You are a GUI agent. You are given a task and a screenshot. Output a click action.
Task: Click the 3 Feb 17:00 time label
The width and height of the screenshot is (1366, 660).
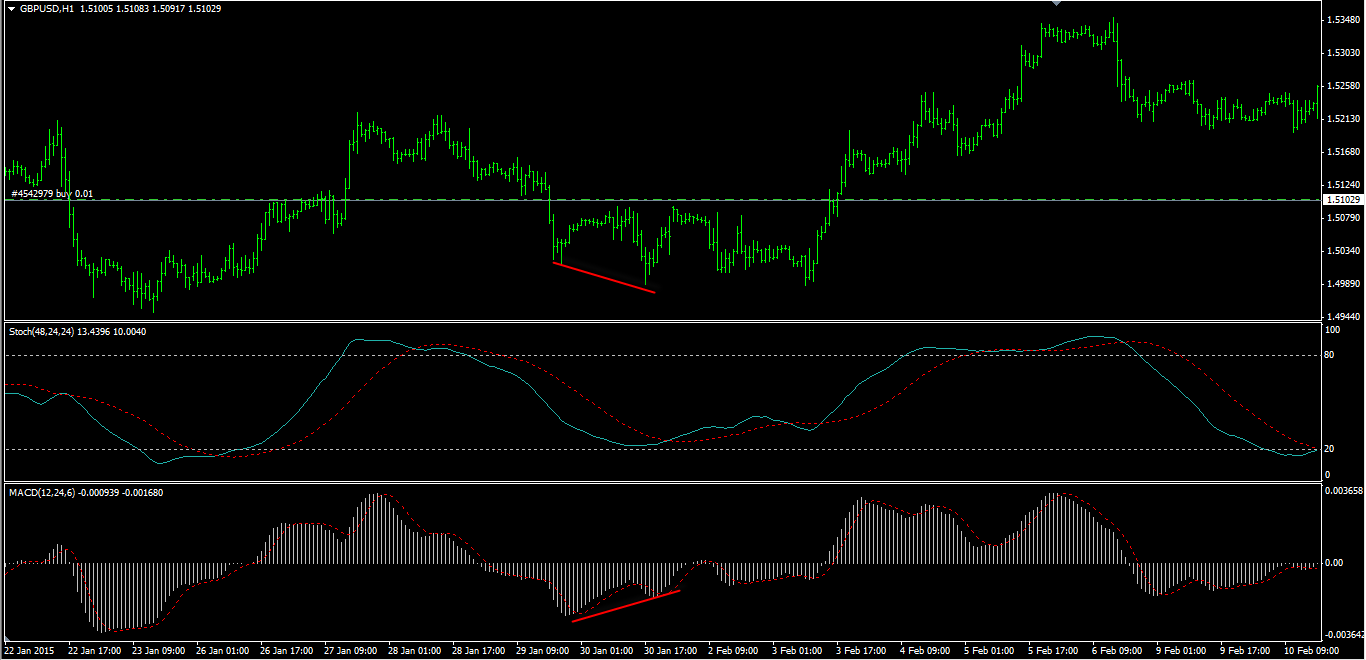861,650
